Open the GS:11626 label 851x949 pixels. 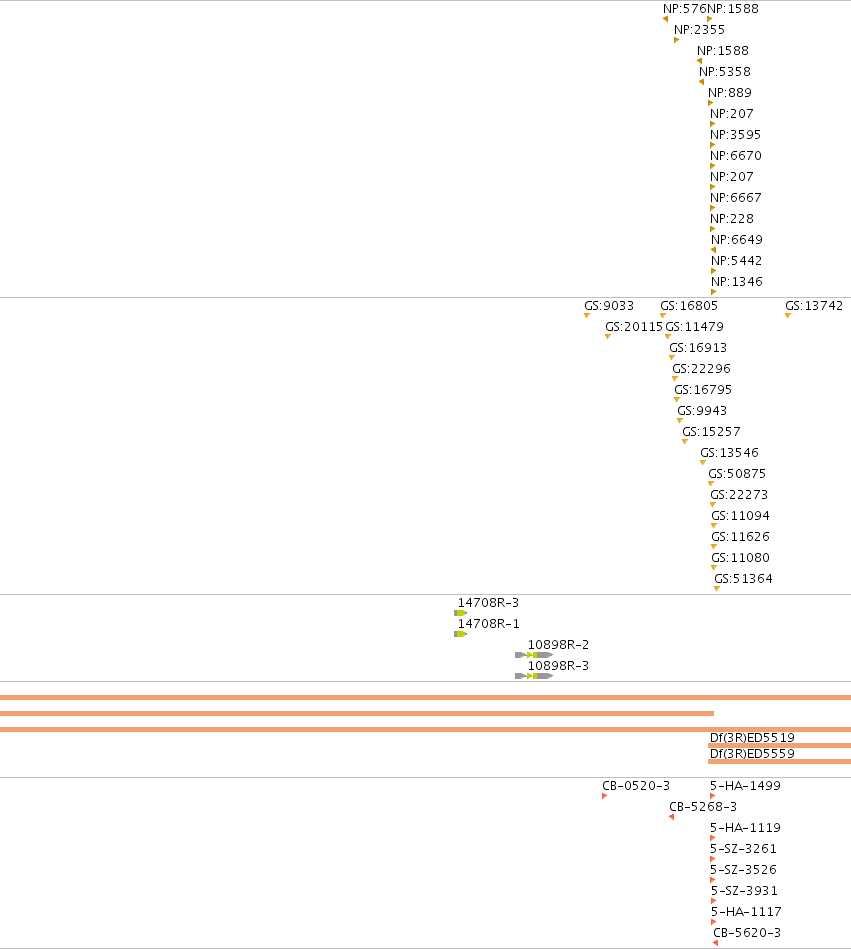pos(740,536)
